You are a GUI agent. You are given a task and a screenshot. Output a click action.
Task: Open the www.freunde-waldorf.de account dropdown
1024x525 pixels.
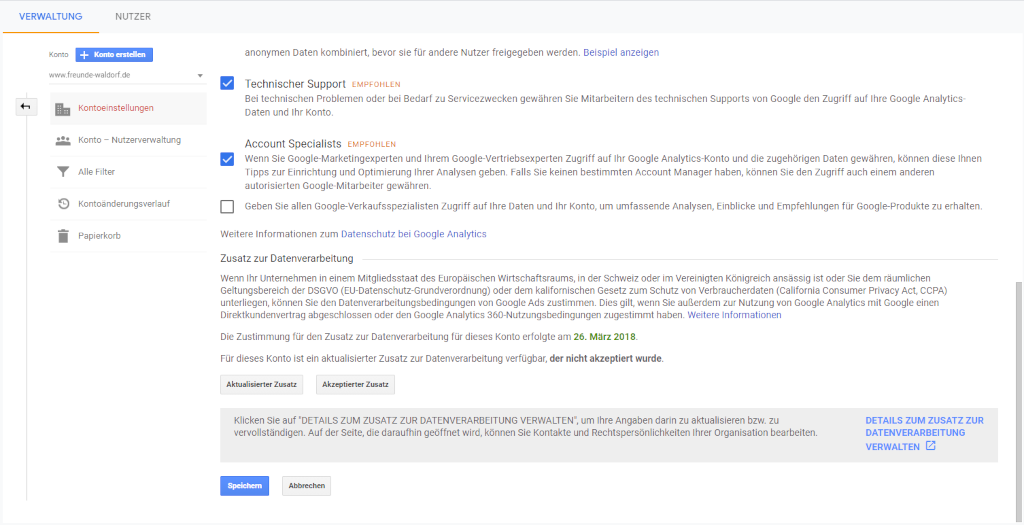coord(127,75)
